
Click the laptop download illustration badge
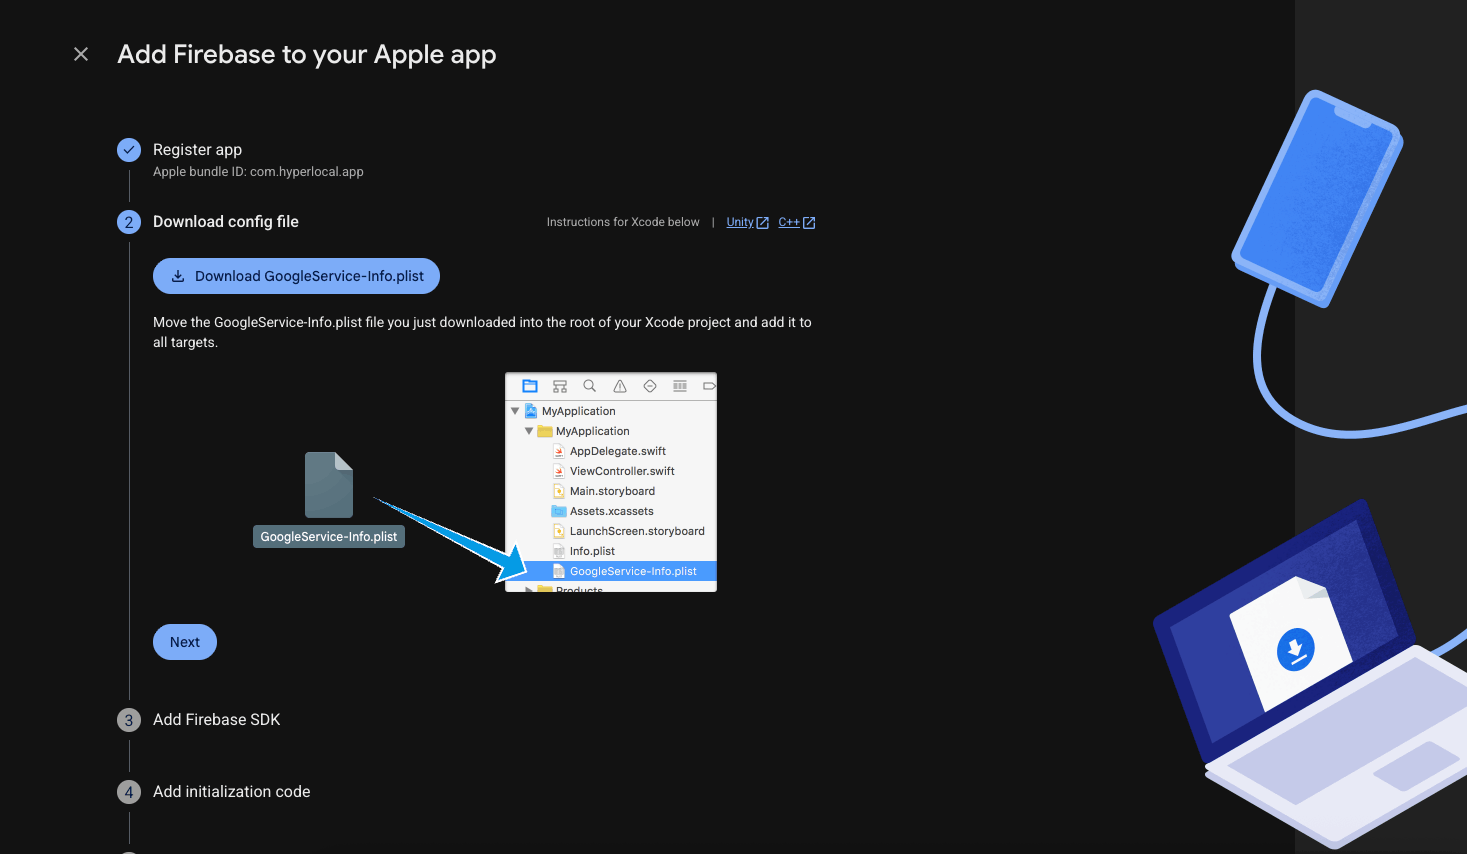[1296, 649]
